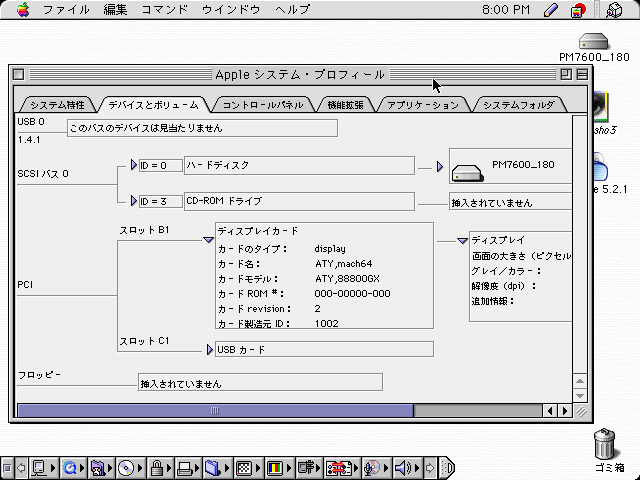This screenshot has height=480, width=640.
Task: Switch to the コントロールパネル tab
Action: click(x=263, y=105)
